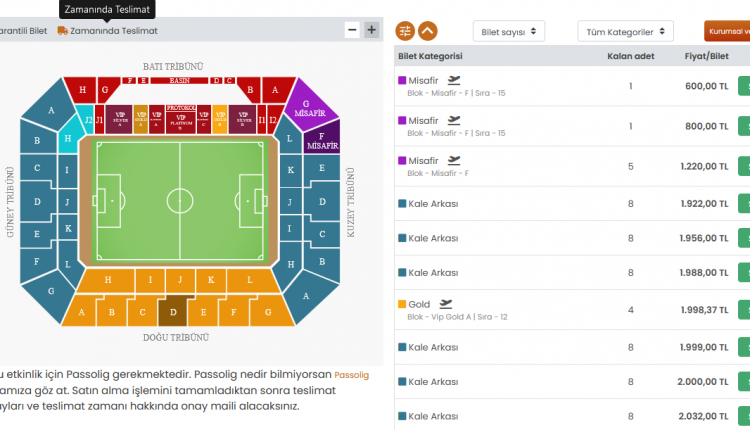Click the Zamanında Teslimat truck icon

pos(62,31)
